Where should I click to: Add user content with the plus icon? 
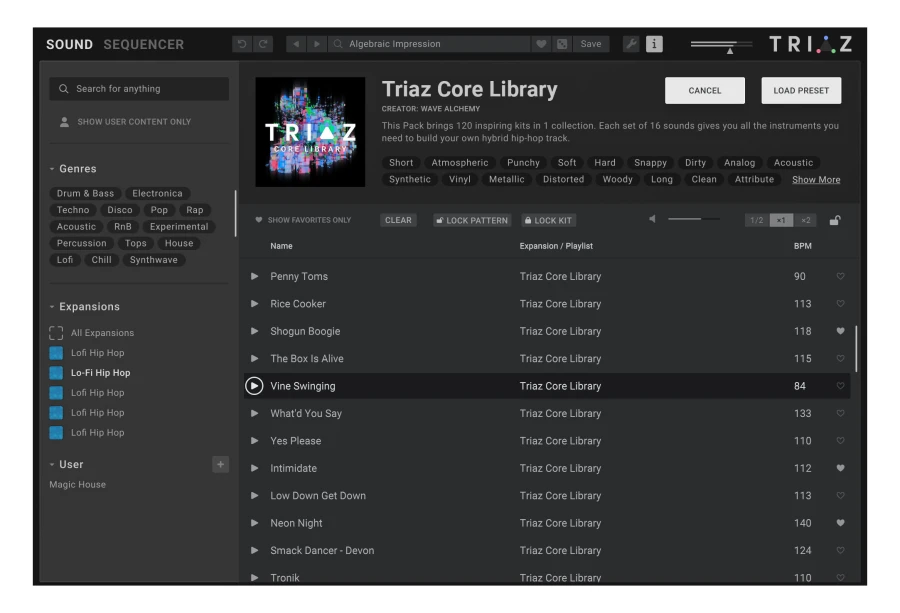pos(220,464)
